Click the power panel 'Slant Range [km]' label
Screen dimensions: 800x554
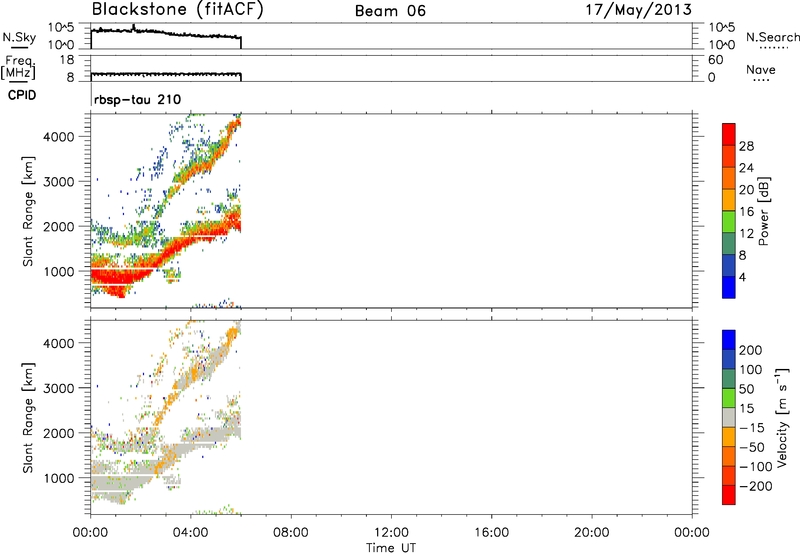click(x=28, y=211)
